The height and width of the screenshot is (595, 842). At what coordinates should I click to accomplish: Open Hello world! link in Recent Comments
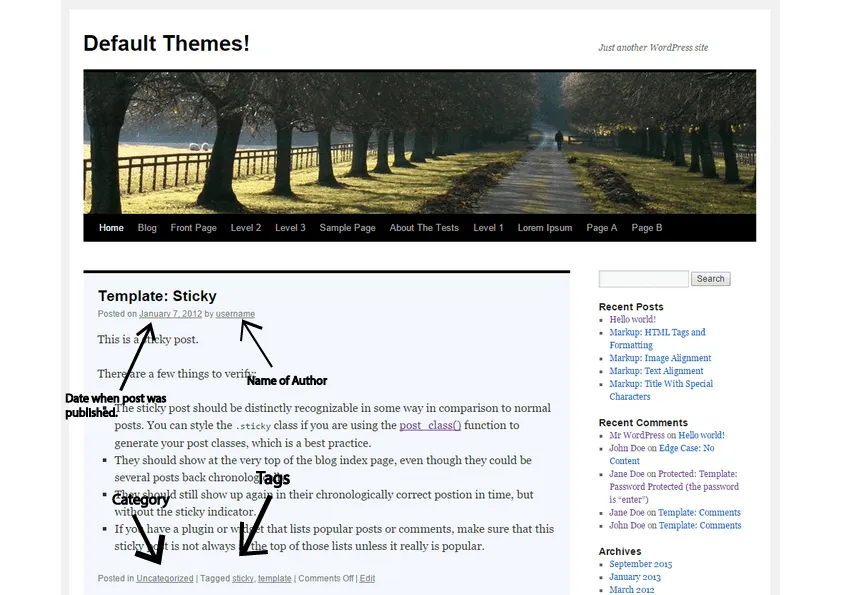[x=701, y=435]
